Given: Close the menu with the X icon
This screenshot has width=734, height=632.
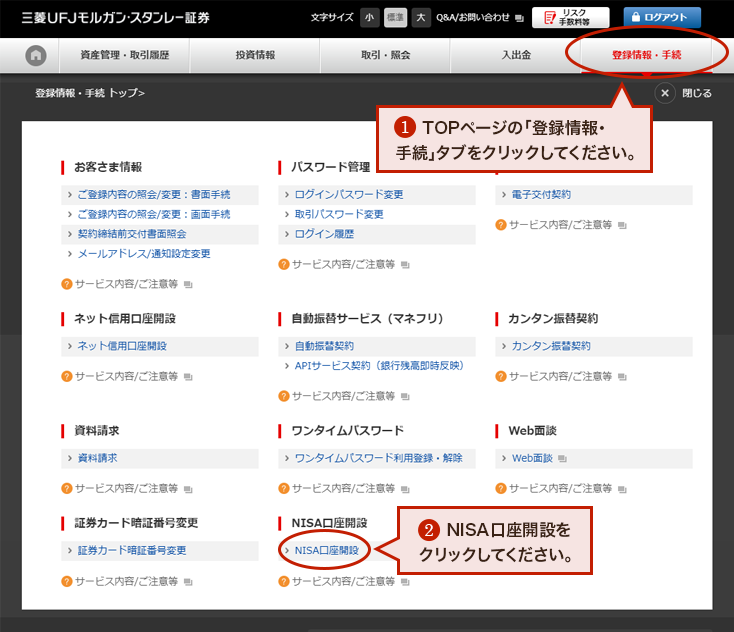Looking at the screenshot, I should point(666,93).
